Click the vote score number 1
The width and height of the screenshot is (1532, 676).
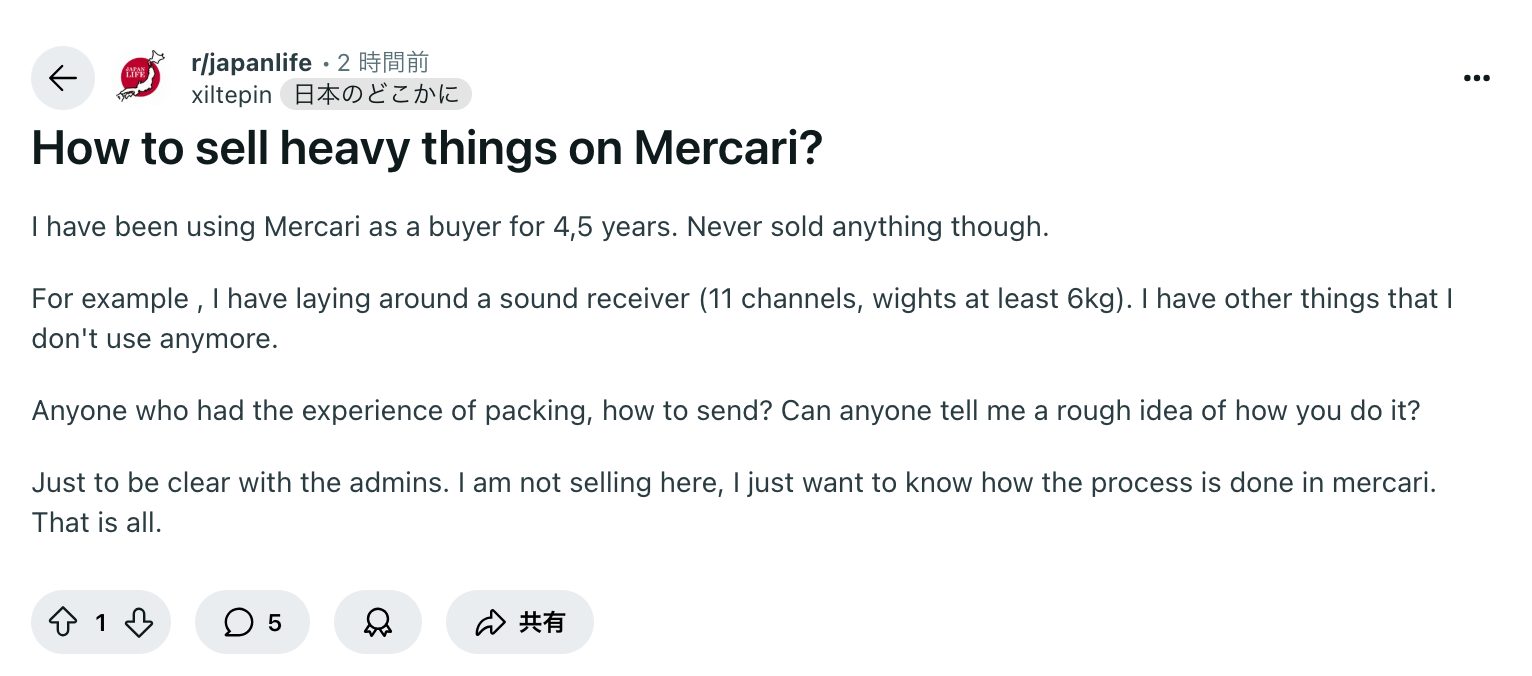[101, 623]
